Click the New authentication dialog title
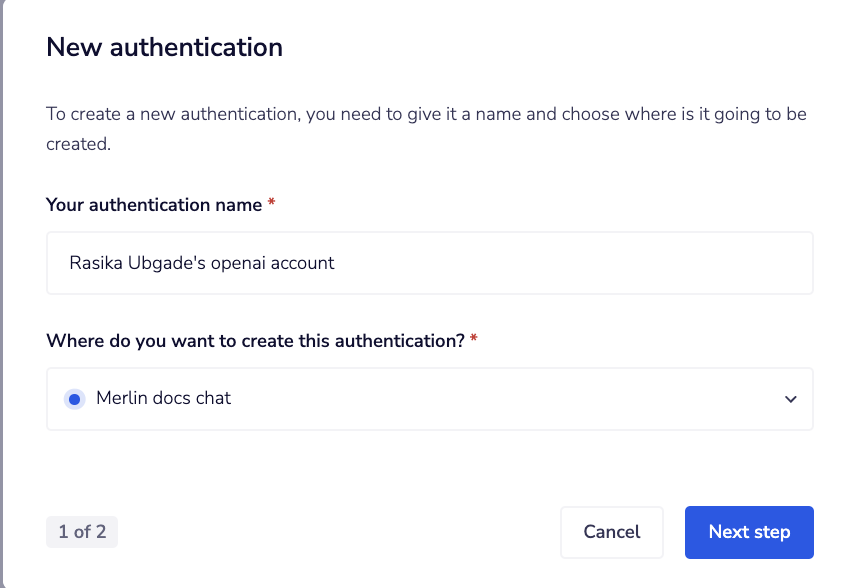 164,47
